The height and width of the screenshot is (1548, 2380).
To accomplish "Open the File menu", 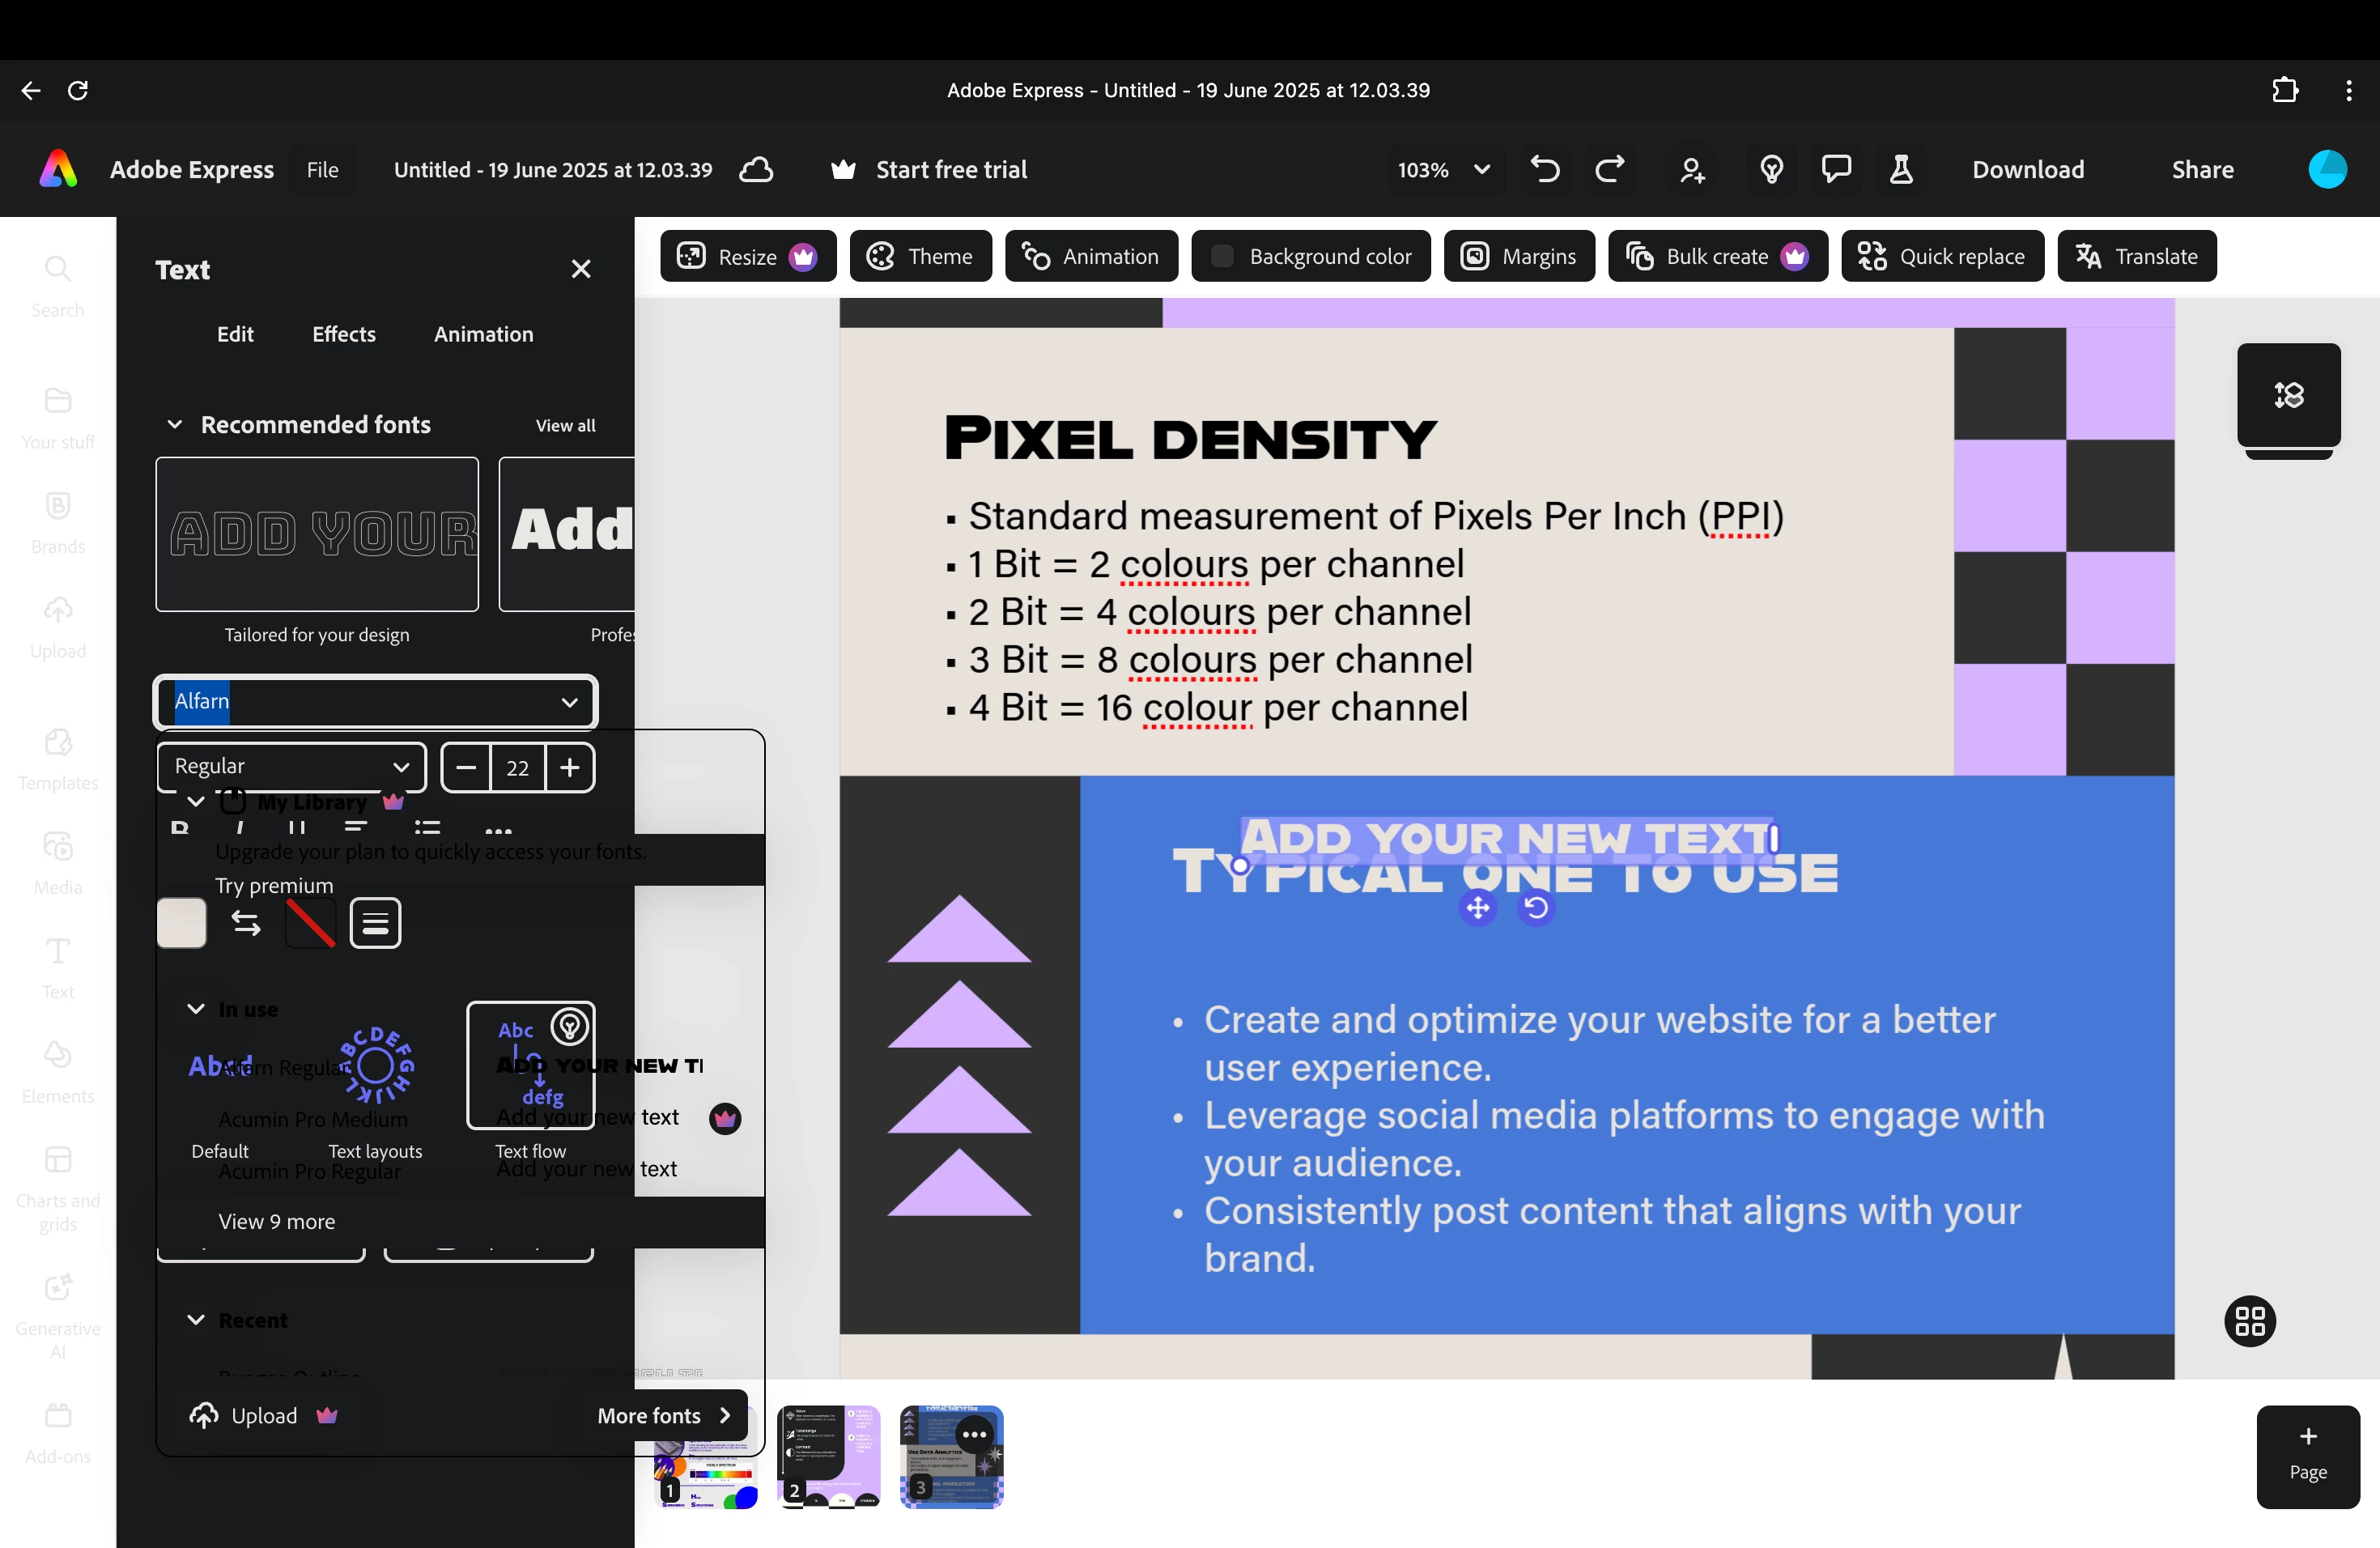I will tap(322, 170).
